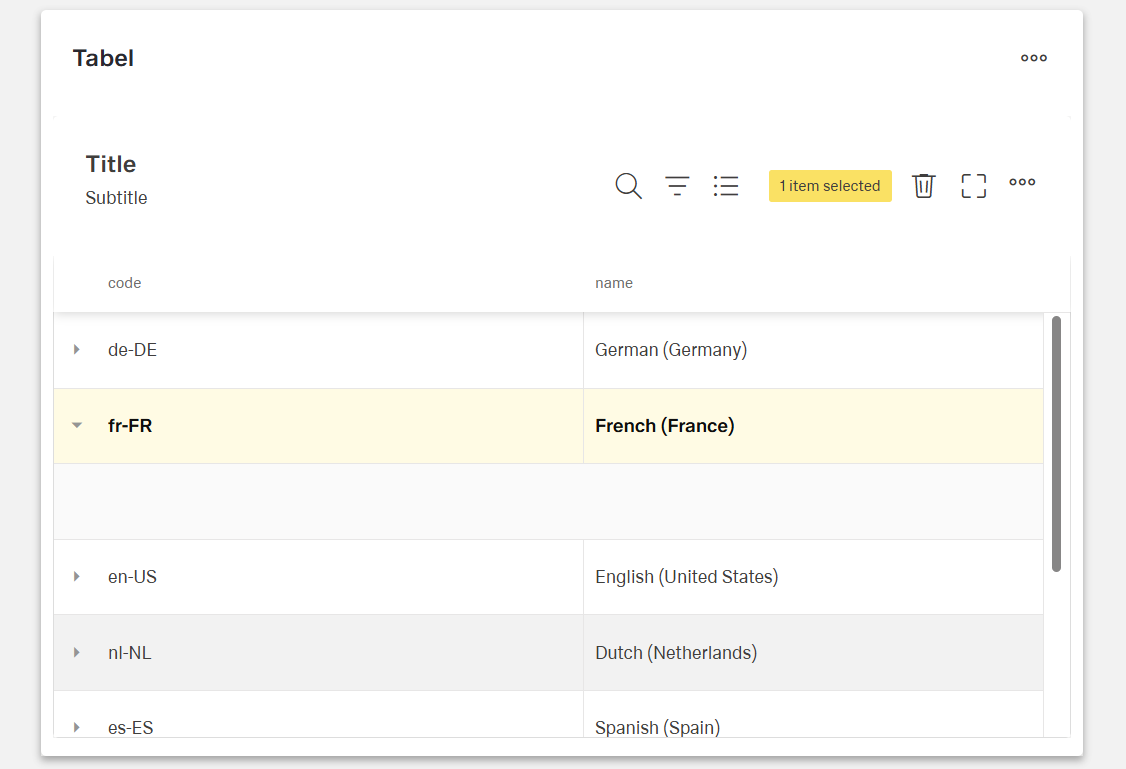Screen dimensions: 1126x769
Task: Expand the es-ES row
Action: click(77, 727)
